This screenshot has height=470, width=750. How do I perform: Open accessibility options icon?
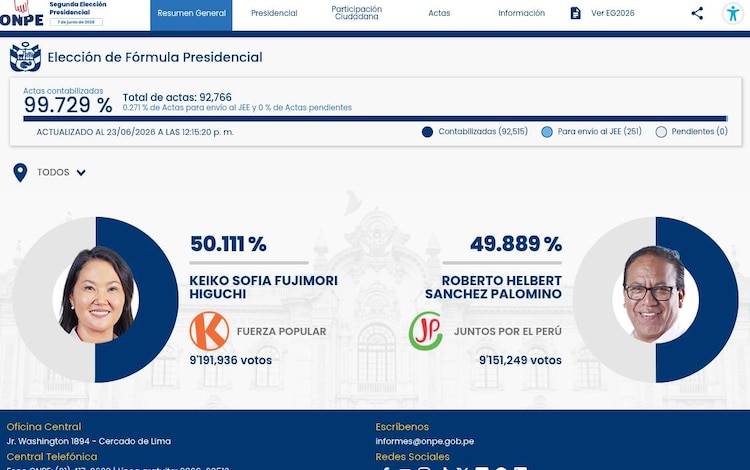coord(732,13)
